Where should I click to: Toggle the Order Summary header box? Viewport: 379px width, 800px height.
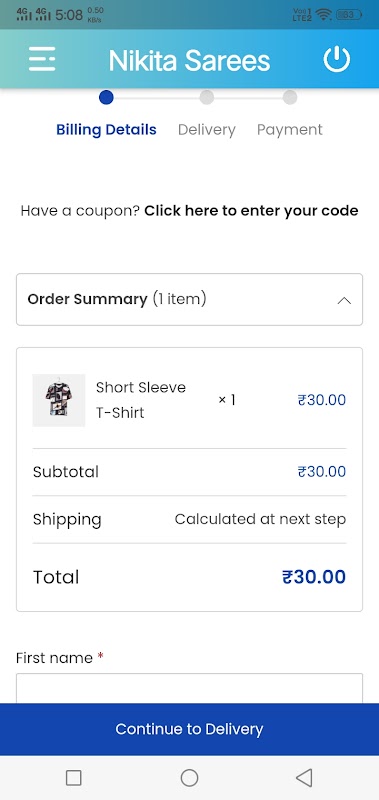(x=189, y=299)
